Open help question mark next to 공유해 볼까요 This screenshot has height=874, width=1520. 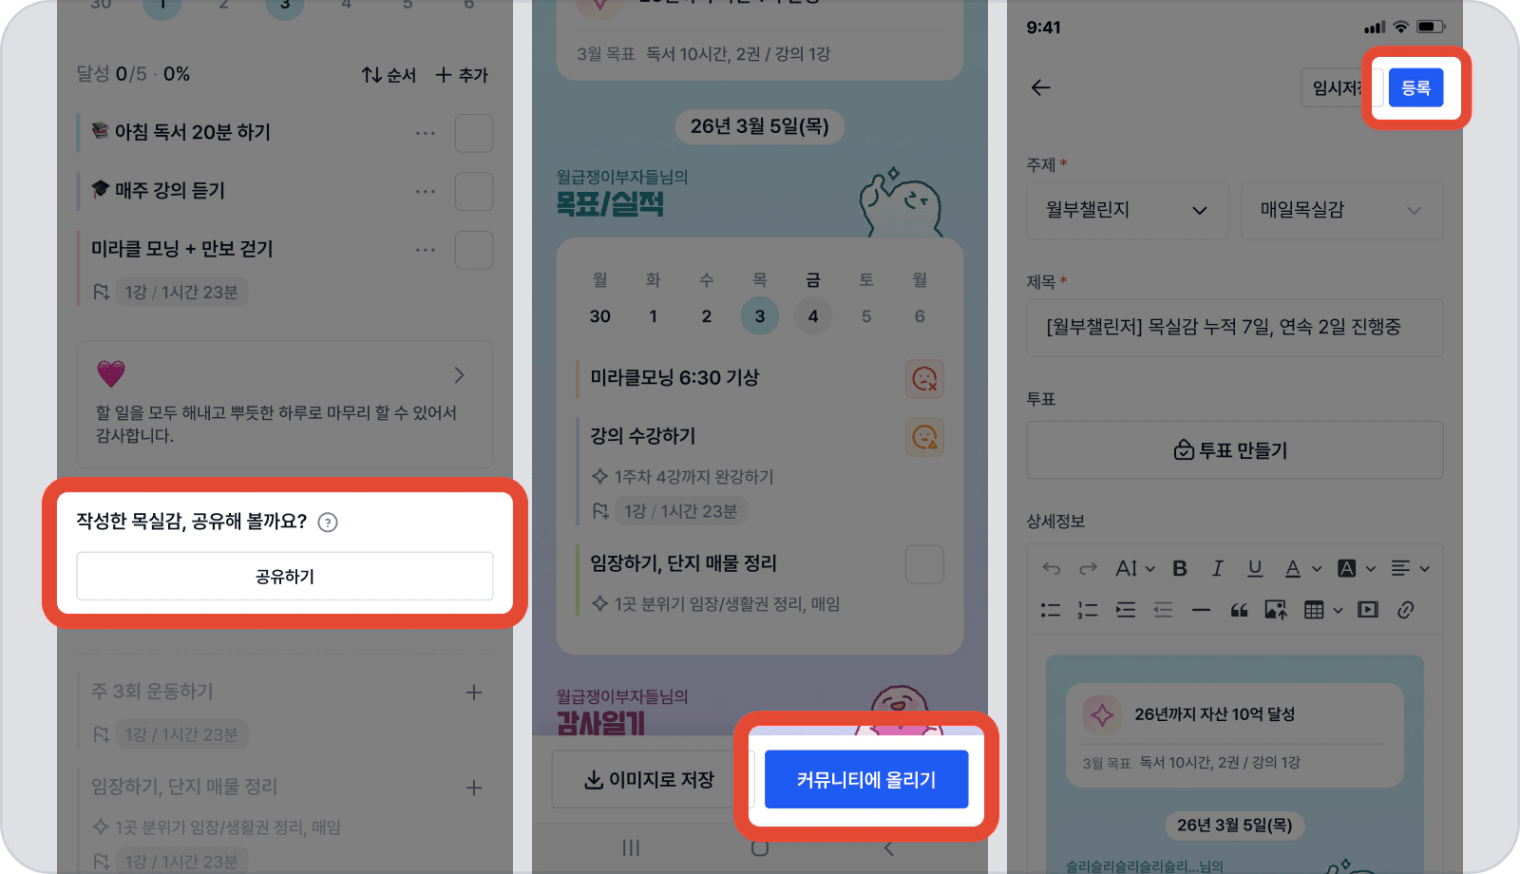click(x=327, y=522)
